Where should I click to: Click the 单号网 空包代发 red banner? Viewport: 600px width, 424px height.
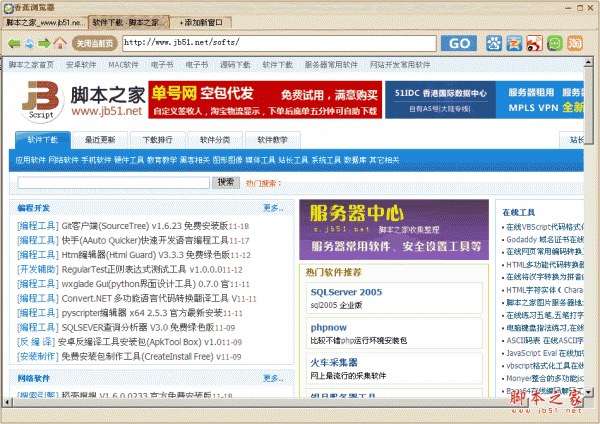265,99
